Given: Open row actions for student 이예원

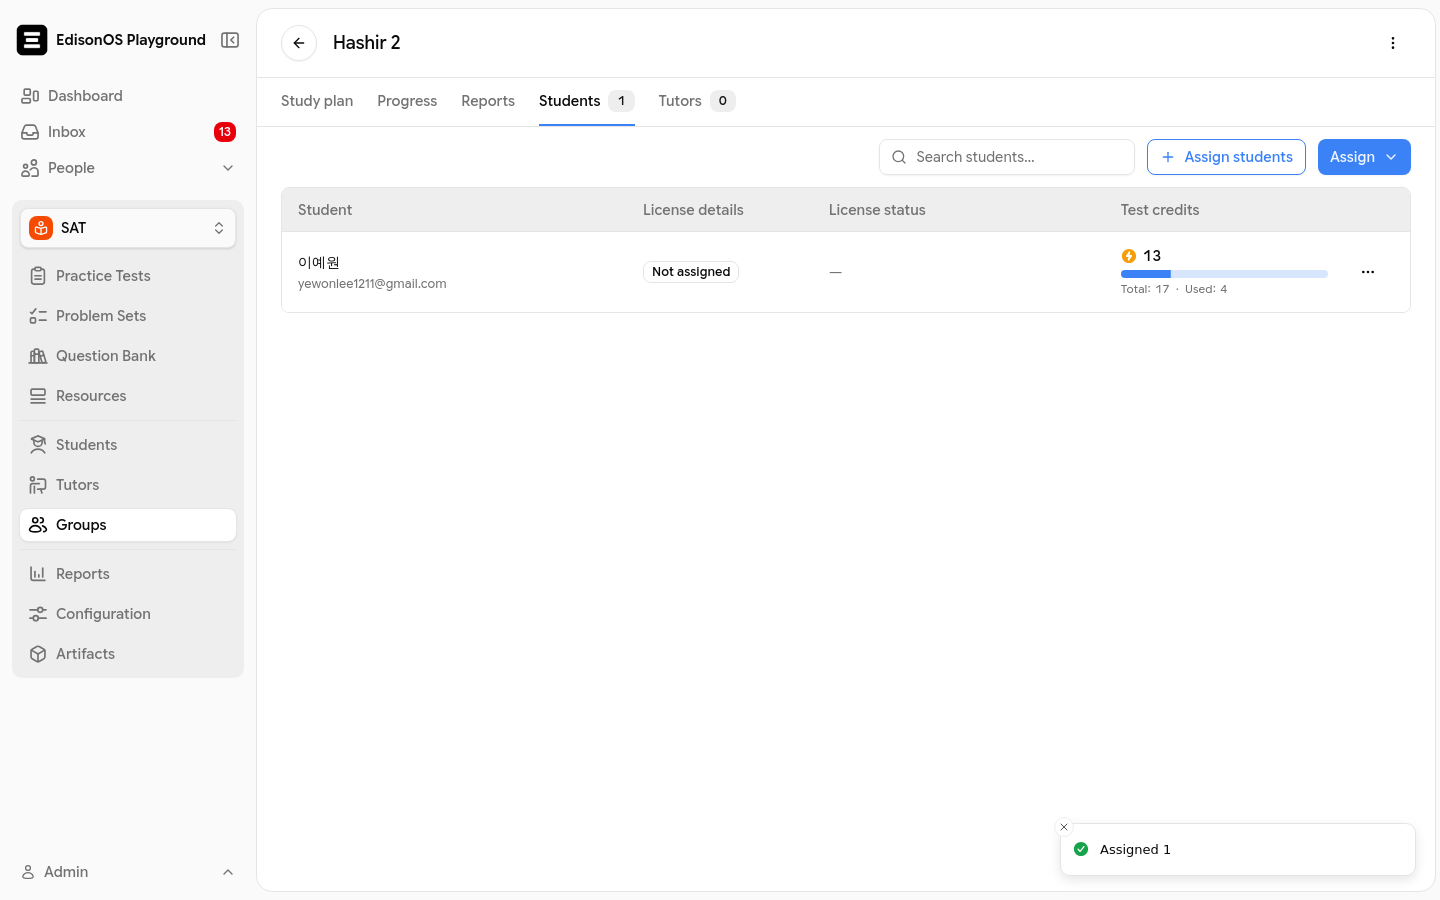Looking at the screenshot, I should (1368, 272).
